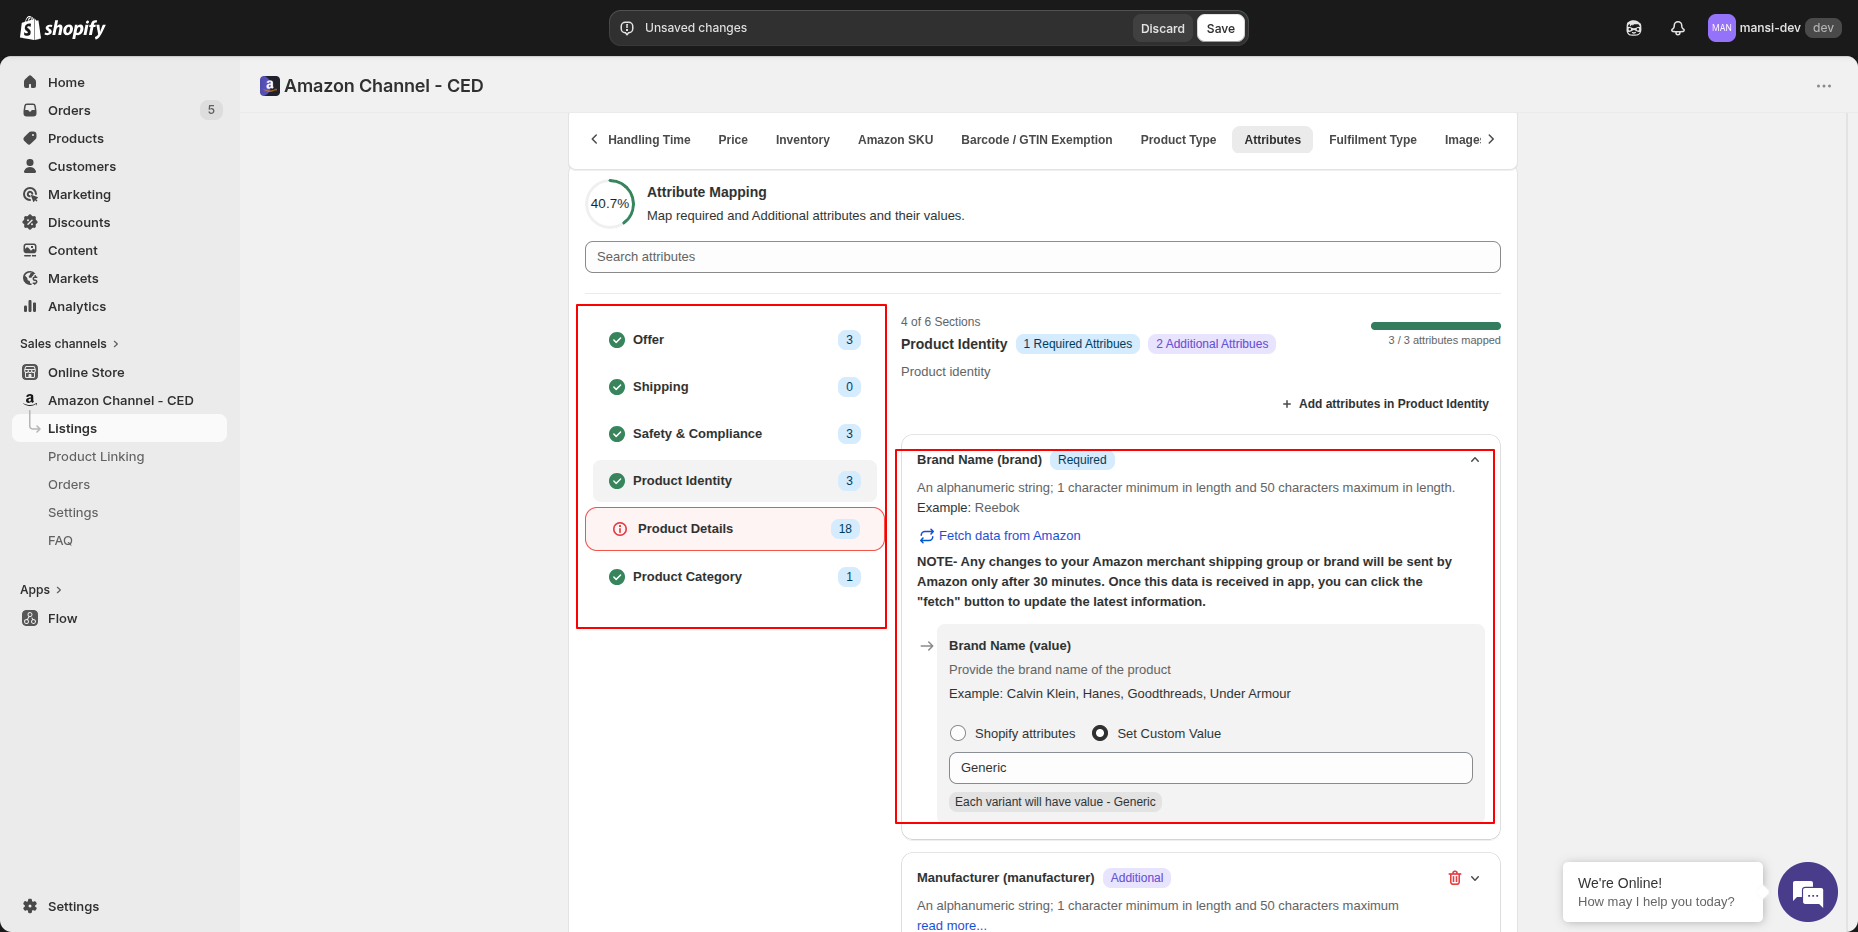This screenshot has width=1858, height=932.
Task: Click 2 Additional Attributes badge
Action: tap(1212, 344)
